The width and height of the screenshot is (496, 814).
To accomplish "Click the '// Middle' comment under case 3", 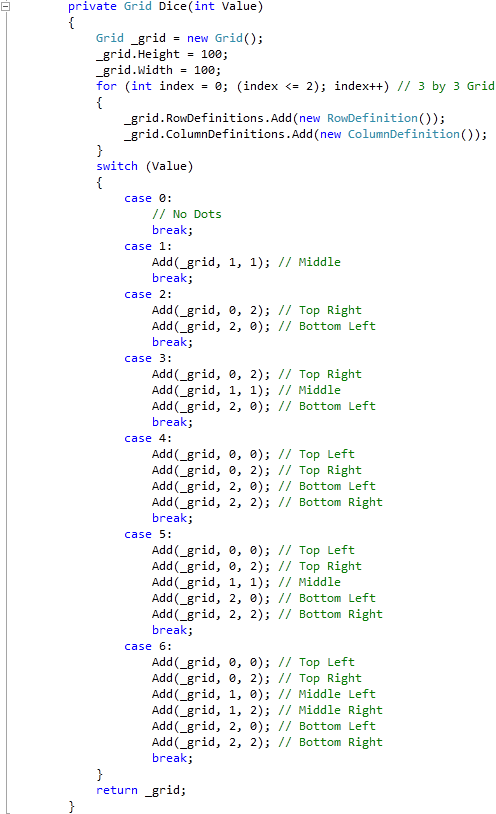I will 310,390.
